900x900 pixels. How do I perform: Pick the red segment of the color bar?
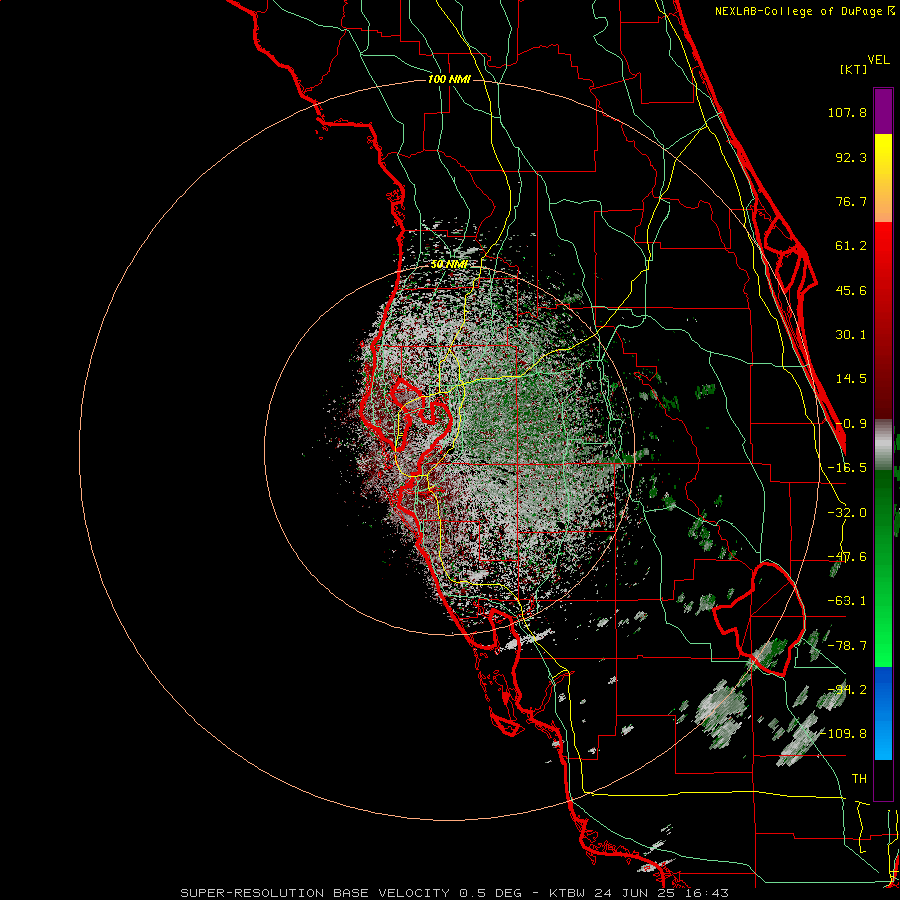click(x=883, y=320)
